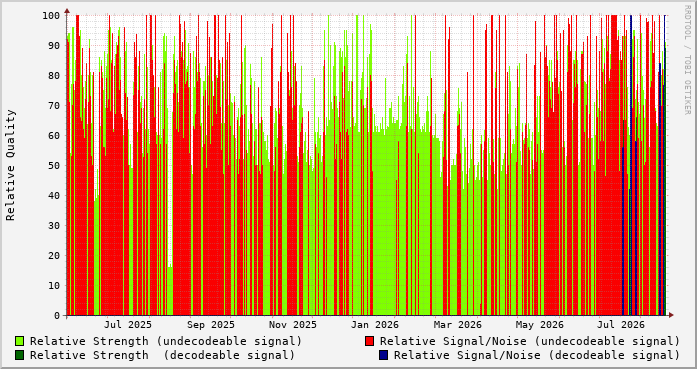Viewport: 697px width, 369px height.
Task: Click the dark green decodeable strength swatch
Action: pyautogui.click(x=20, y=355)
